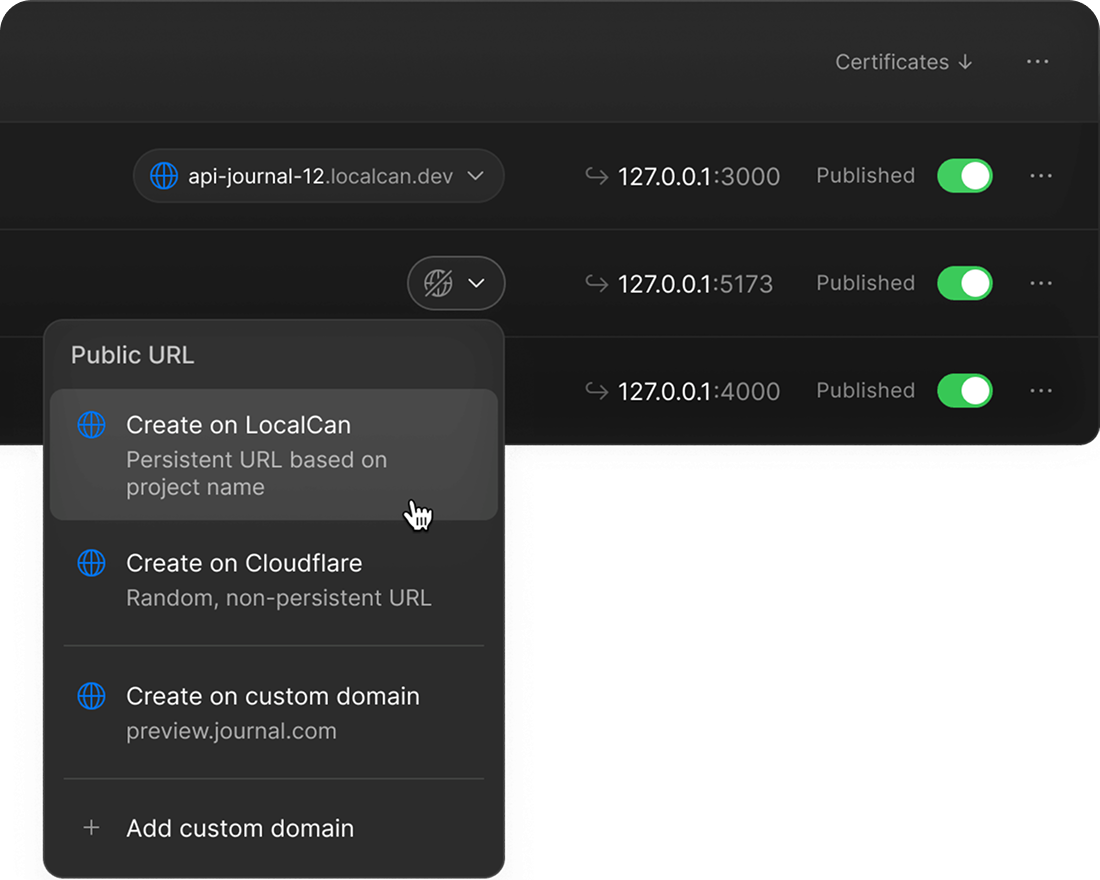The width and height of the screenshot is (1100, 880).
Task: Click the 127.0.0.1:3000 target address
Action: [x=698, y=177]
